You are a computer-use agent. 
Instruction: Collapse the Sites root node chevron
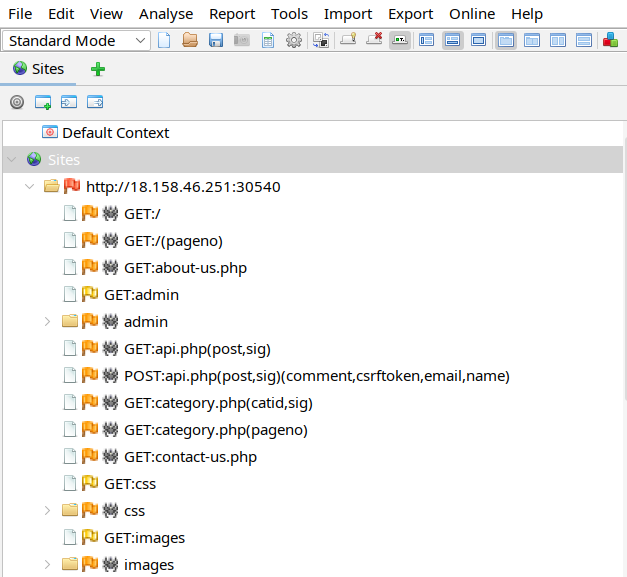click(12, 160)
